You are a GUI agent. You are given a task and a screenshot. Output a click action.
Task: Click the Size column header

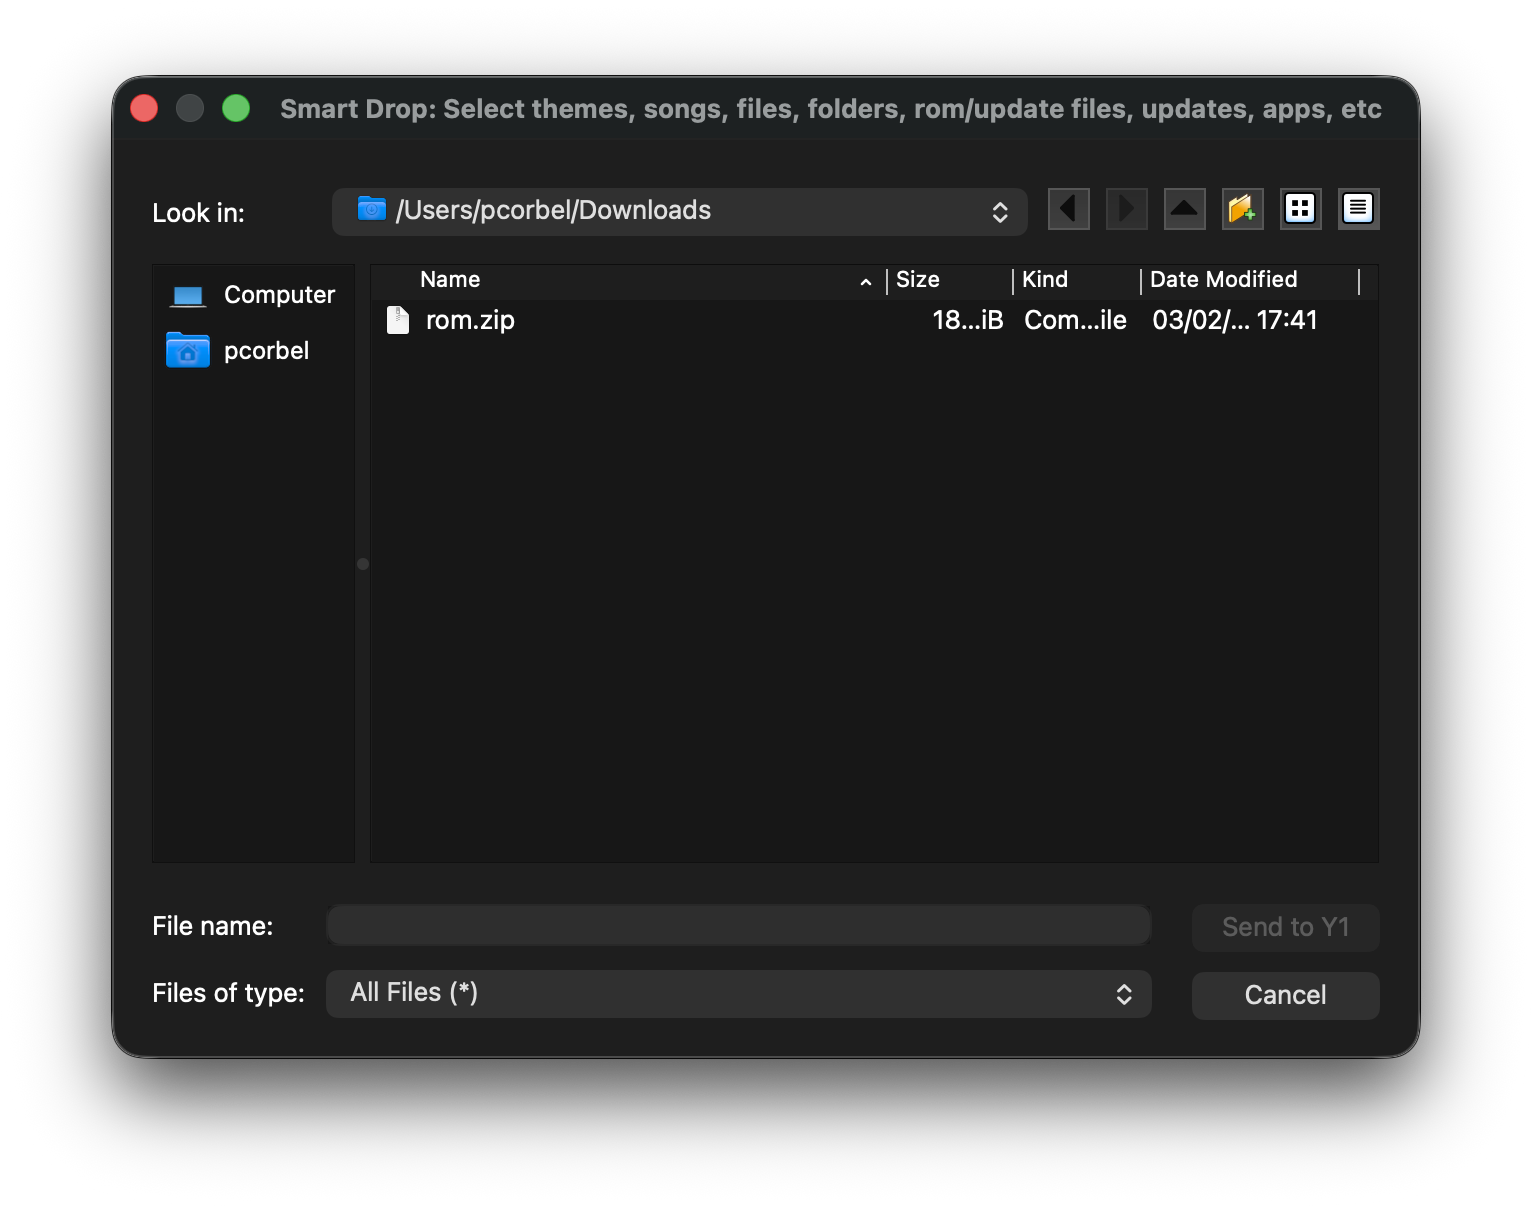point(917,280)
